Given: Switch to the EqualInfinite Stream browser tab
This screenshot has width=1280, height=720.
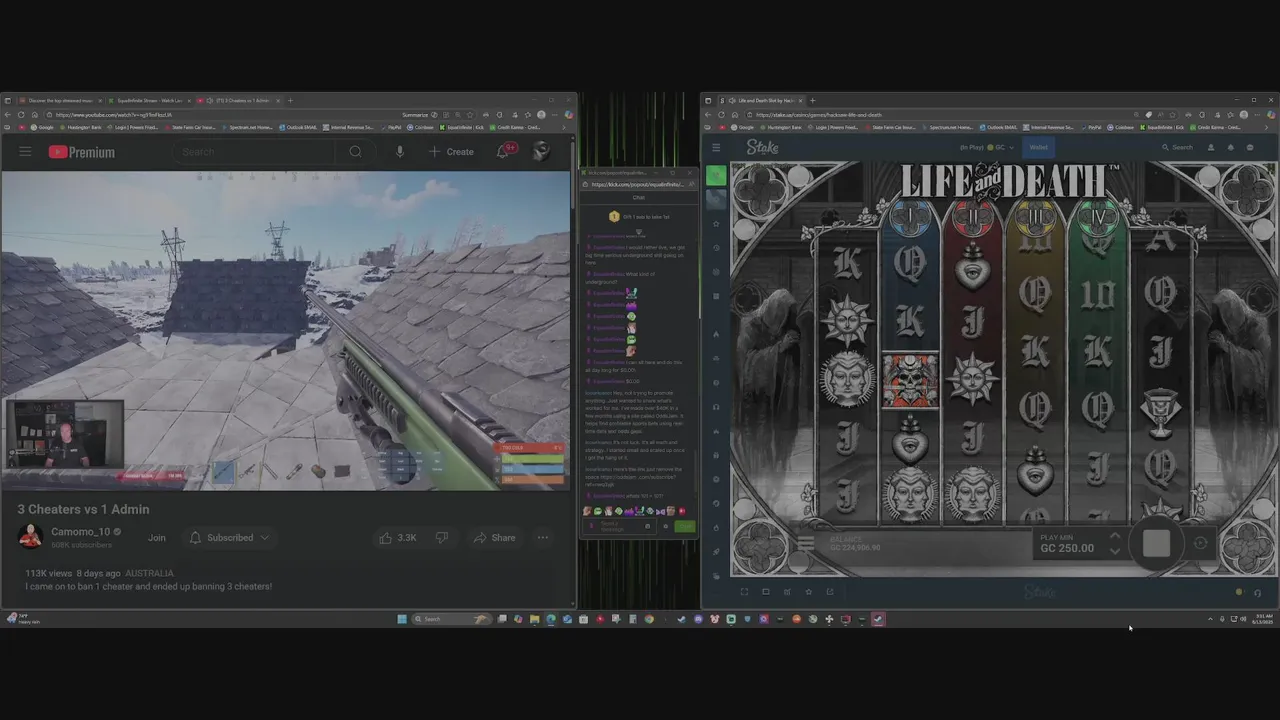Looking at the screenshot, I should pyautogui.click(x=148, y=100).
